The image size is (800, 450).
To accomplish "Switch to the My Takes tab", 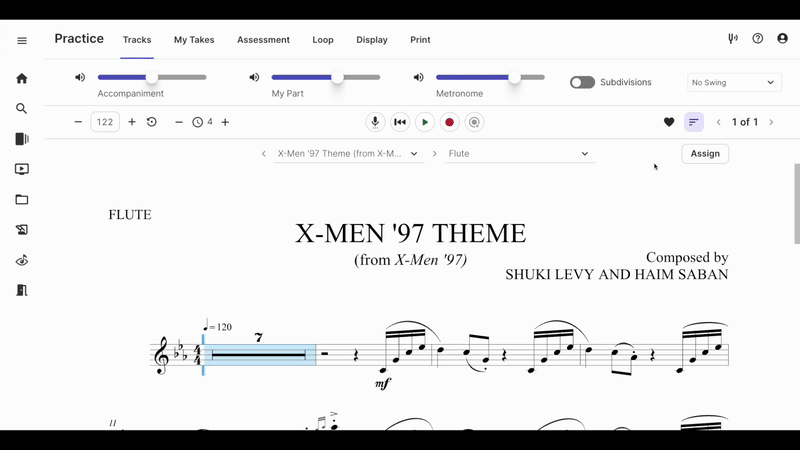I will click(x=194, y=40).
